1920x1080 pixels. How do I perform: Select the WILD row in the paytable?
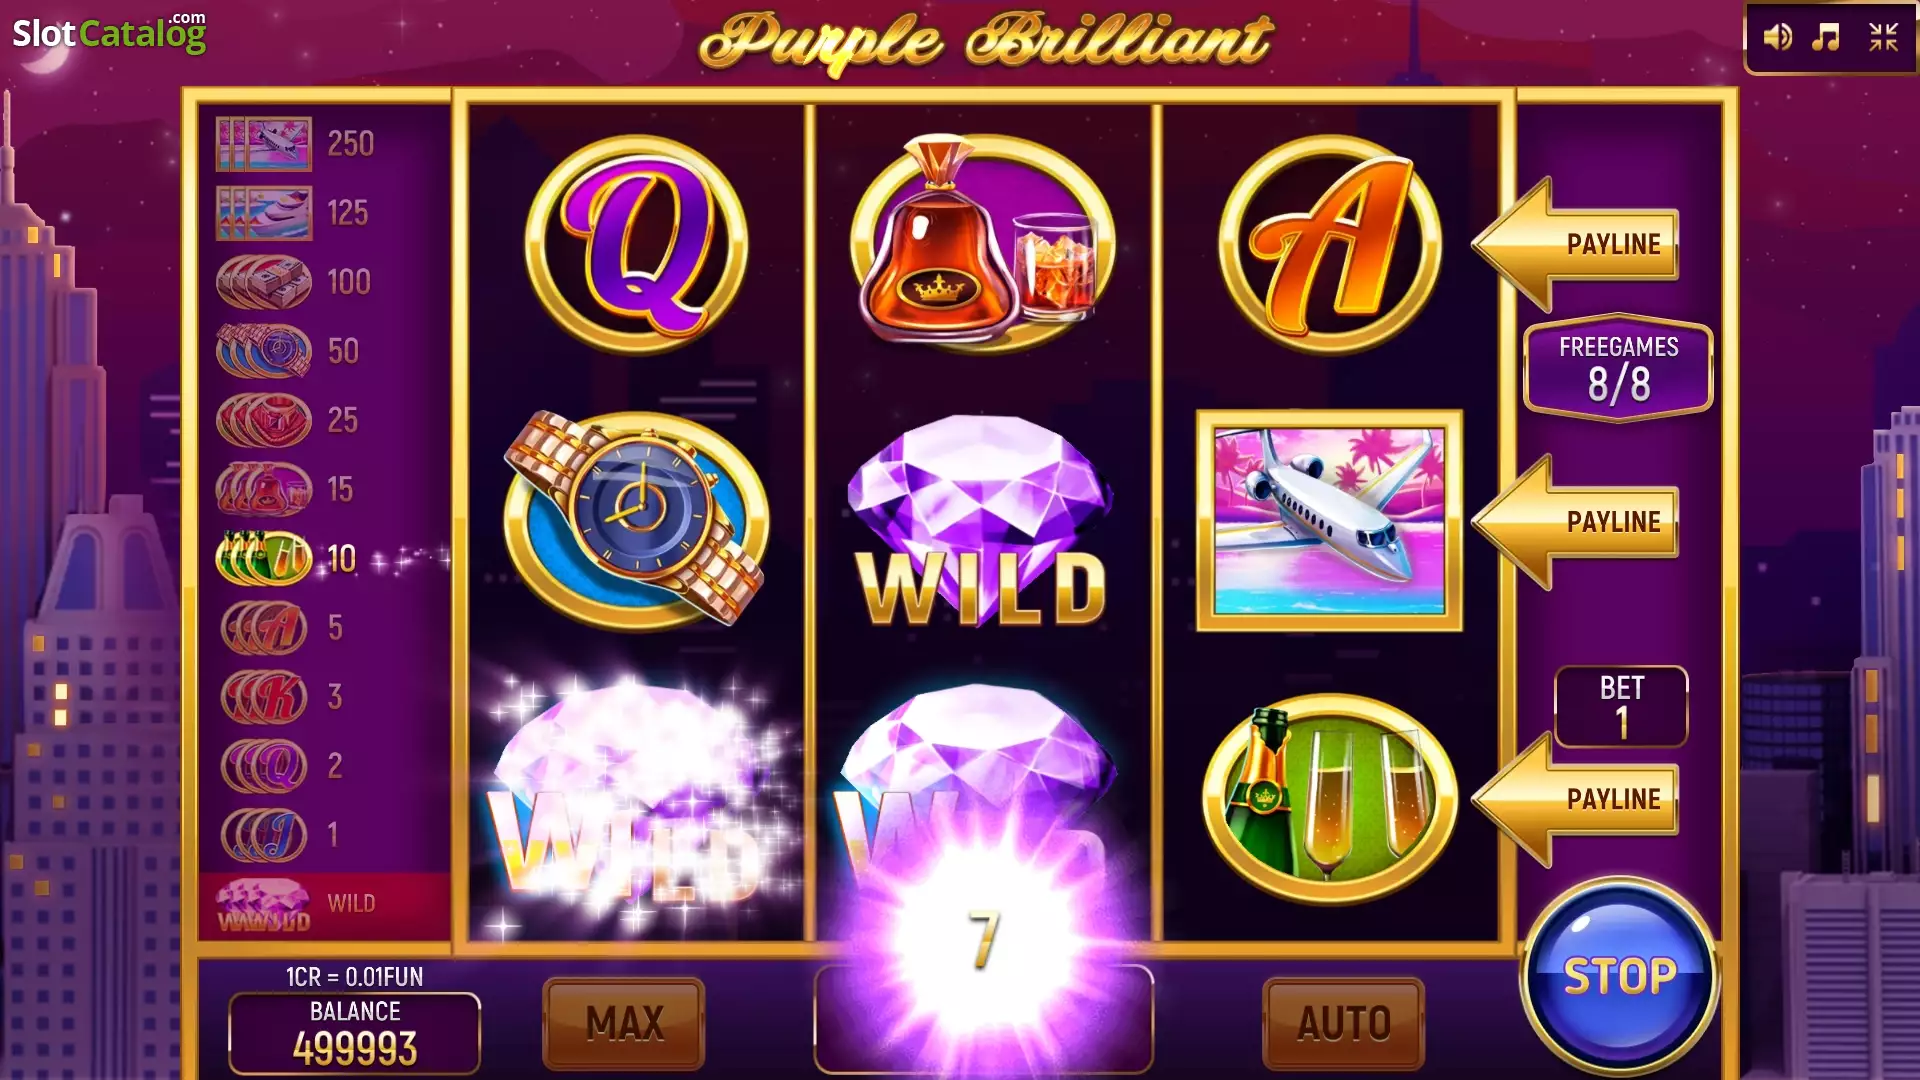click(x=324, y=904)
